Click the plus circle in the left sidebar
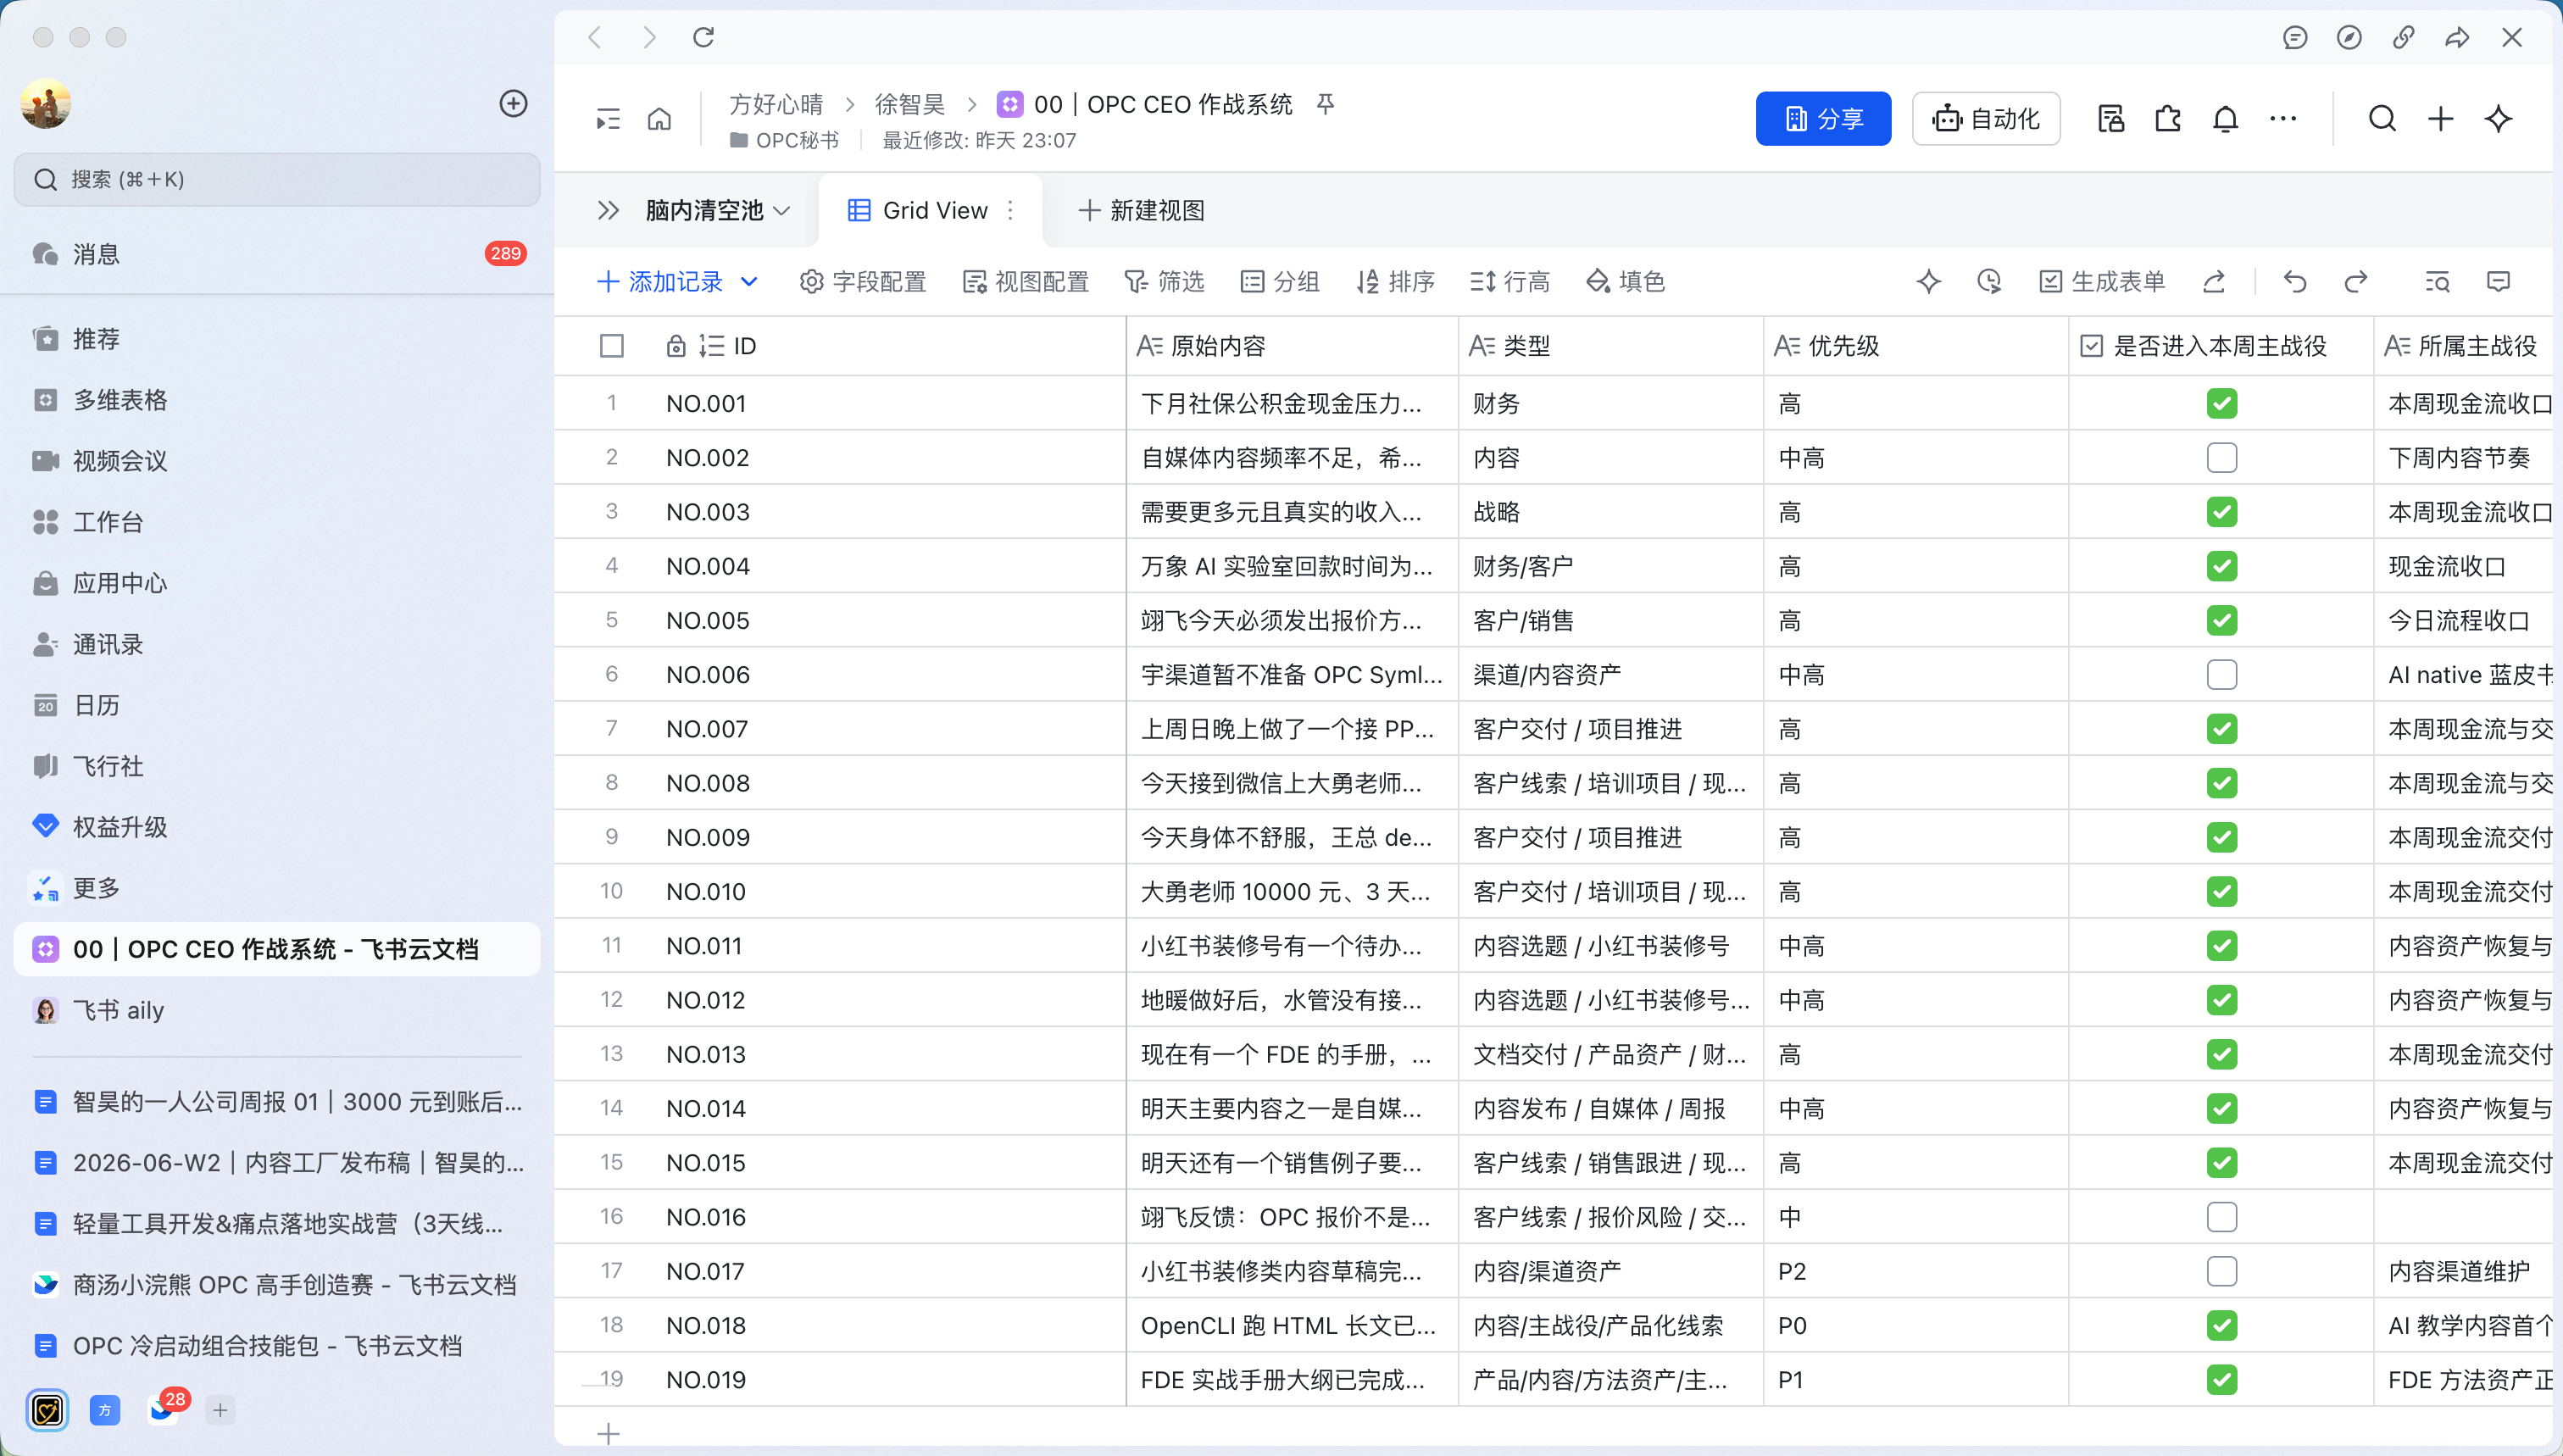2563x1456 pixels. pyautogui.click(x=514, y=103)
